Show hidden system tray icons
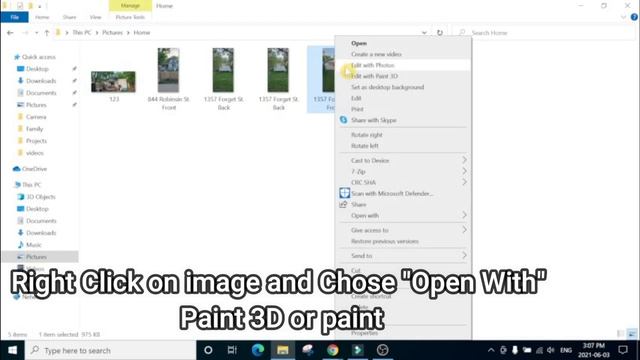This screenshot has width=640, height=360. [x=491, y=350]
